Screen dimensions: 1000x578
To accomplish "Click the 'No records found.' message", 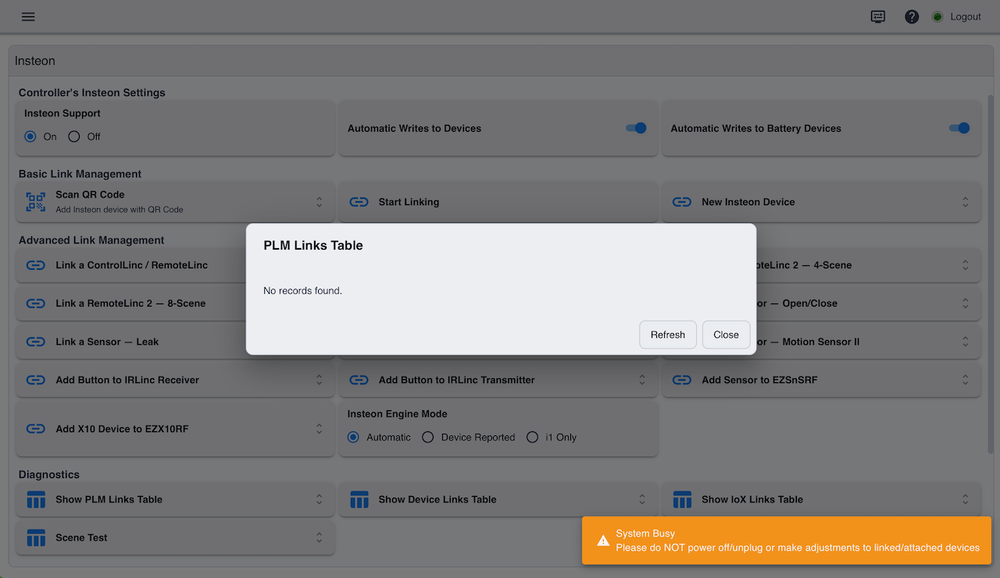I will 303,291.
